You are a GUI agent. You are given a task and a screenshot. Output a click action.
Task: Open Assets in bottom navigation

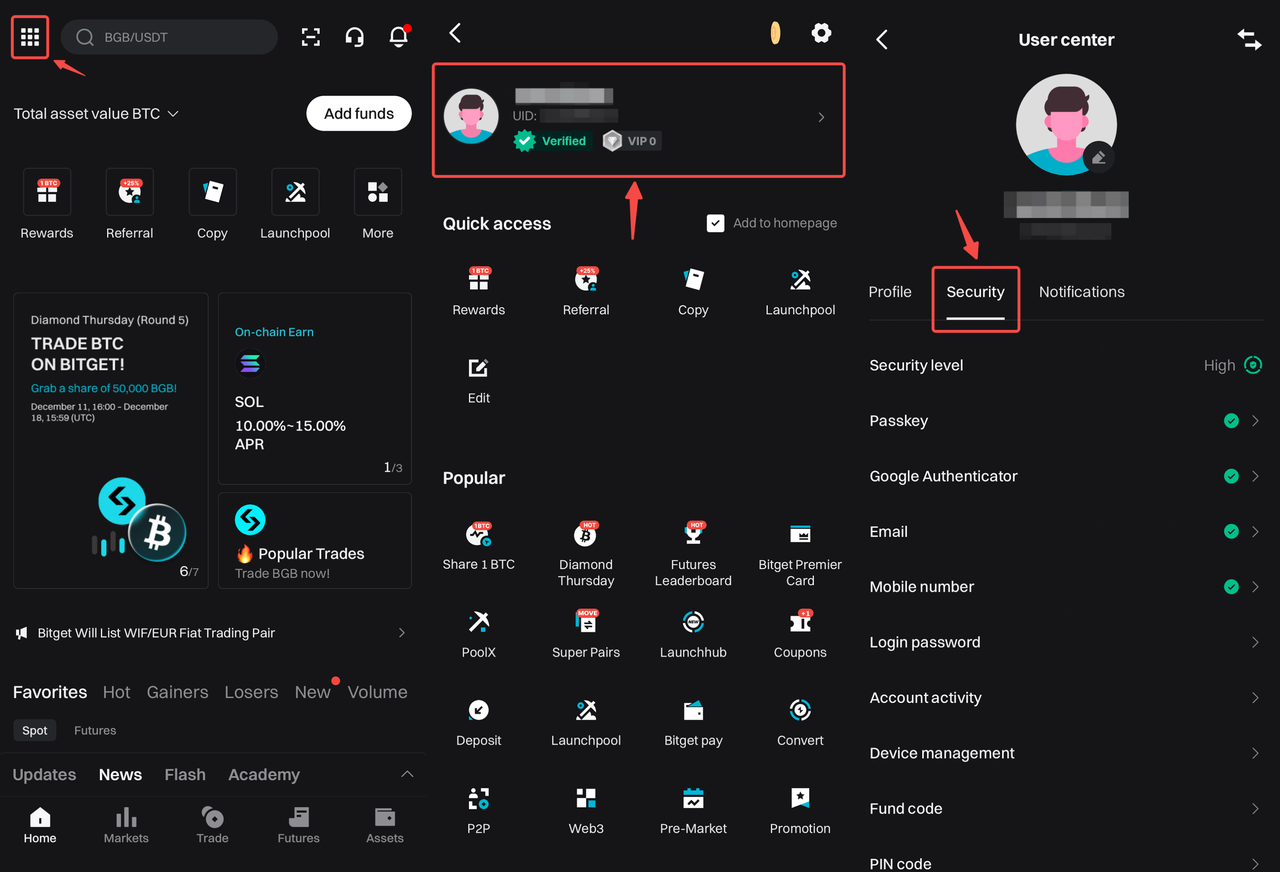click(x=385, y=826)
